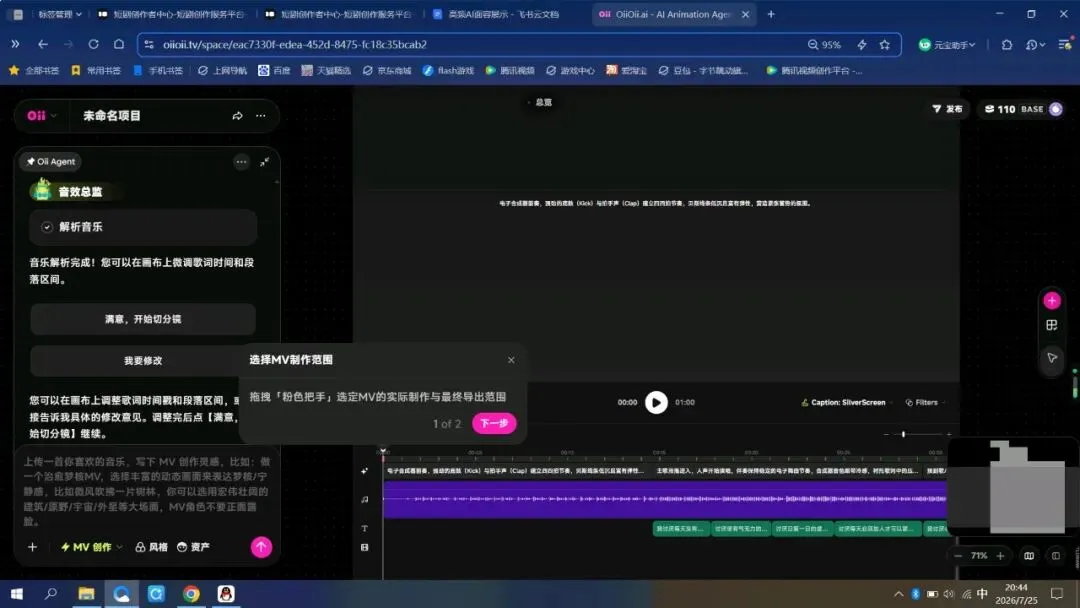The image size is (1080, 608).
Task: Share the untitled project via arrow icon
Action: [238, 116]
